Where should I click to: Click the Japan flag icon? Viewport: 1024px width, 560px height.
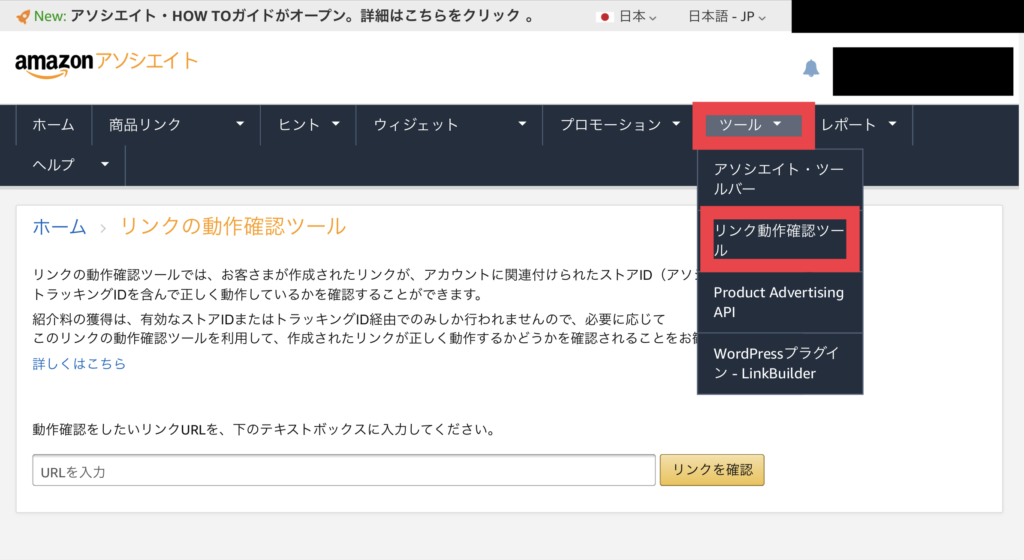tap(605, 17)
